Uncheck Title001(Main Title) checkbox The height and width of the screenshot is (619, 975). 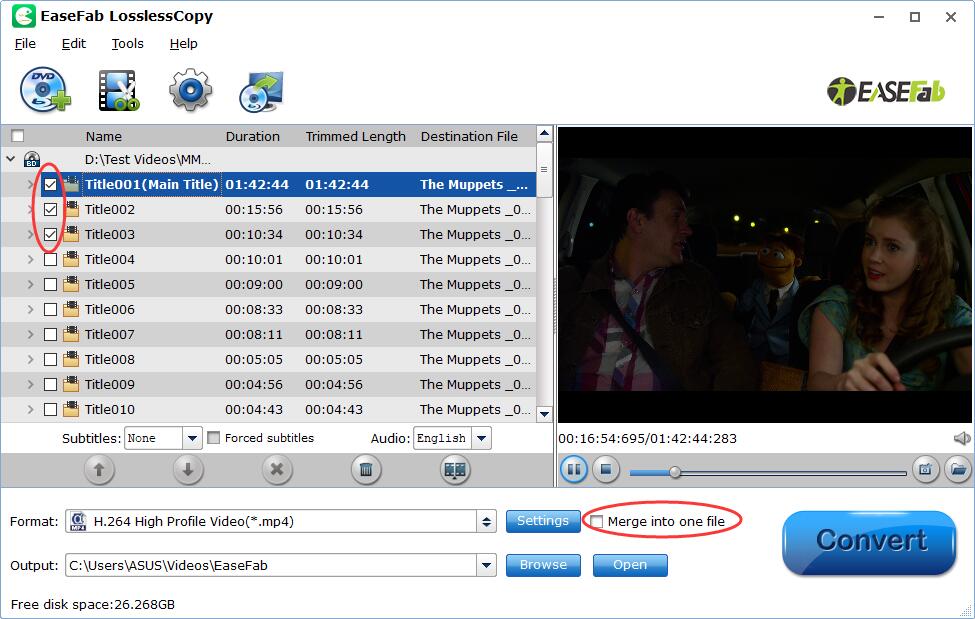click(x=50, y=185)
